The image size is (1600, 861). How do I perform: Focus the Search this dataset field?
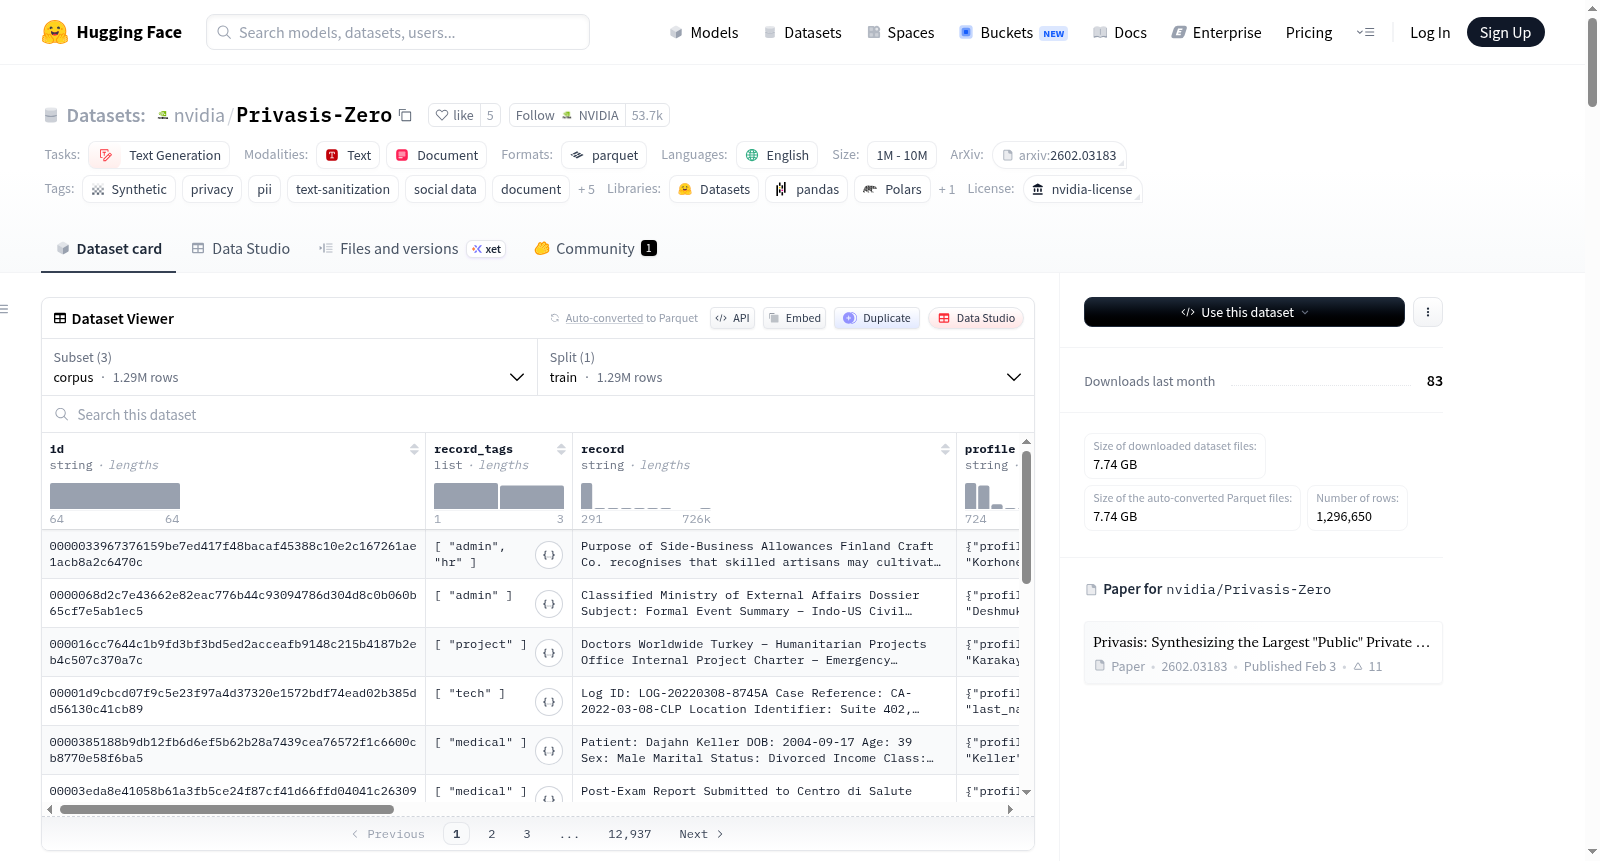(x=538, y=415)
